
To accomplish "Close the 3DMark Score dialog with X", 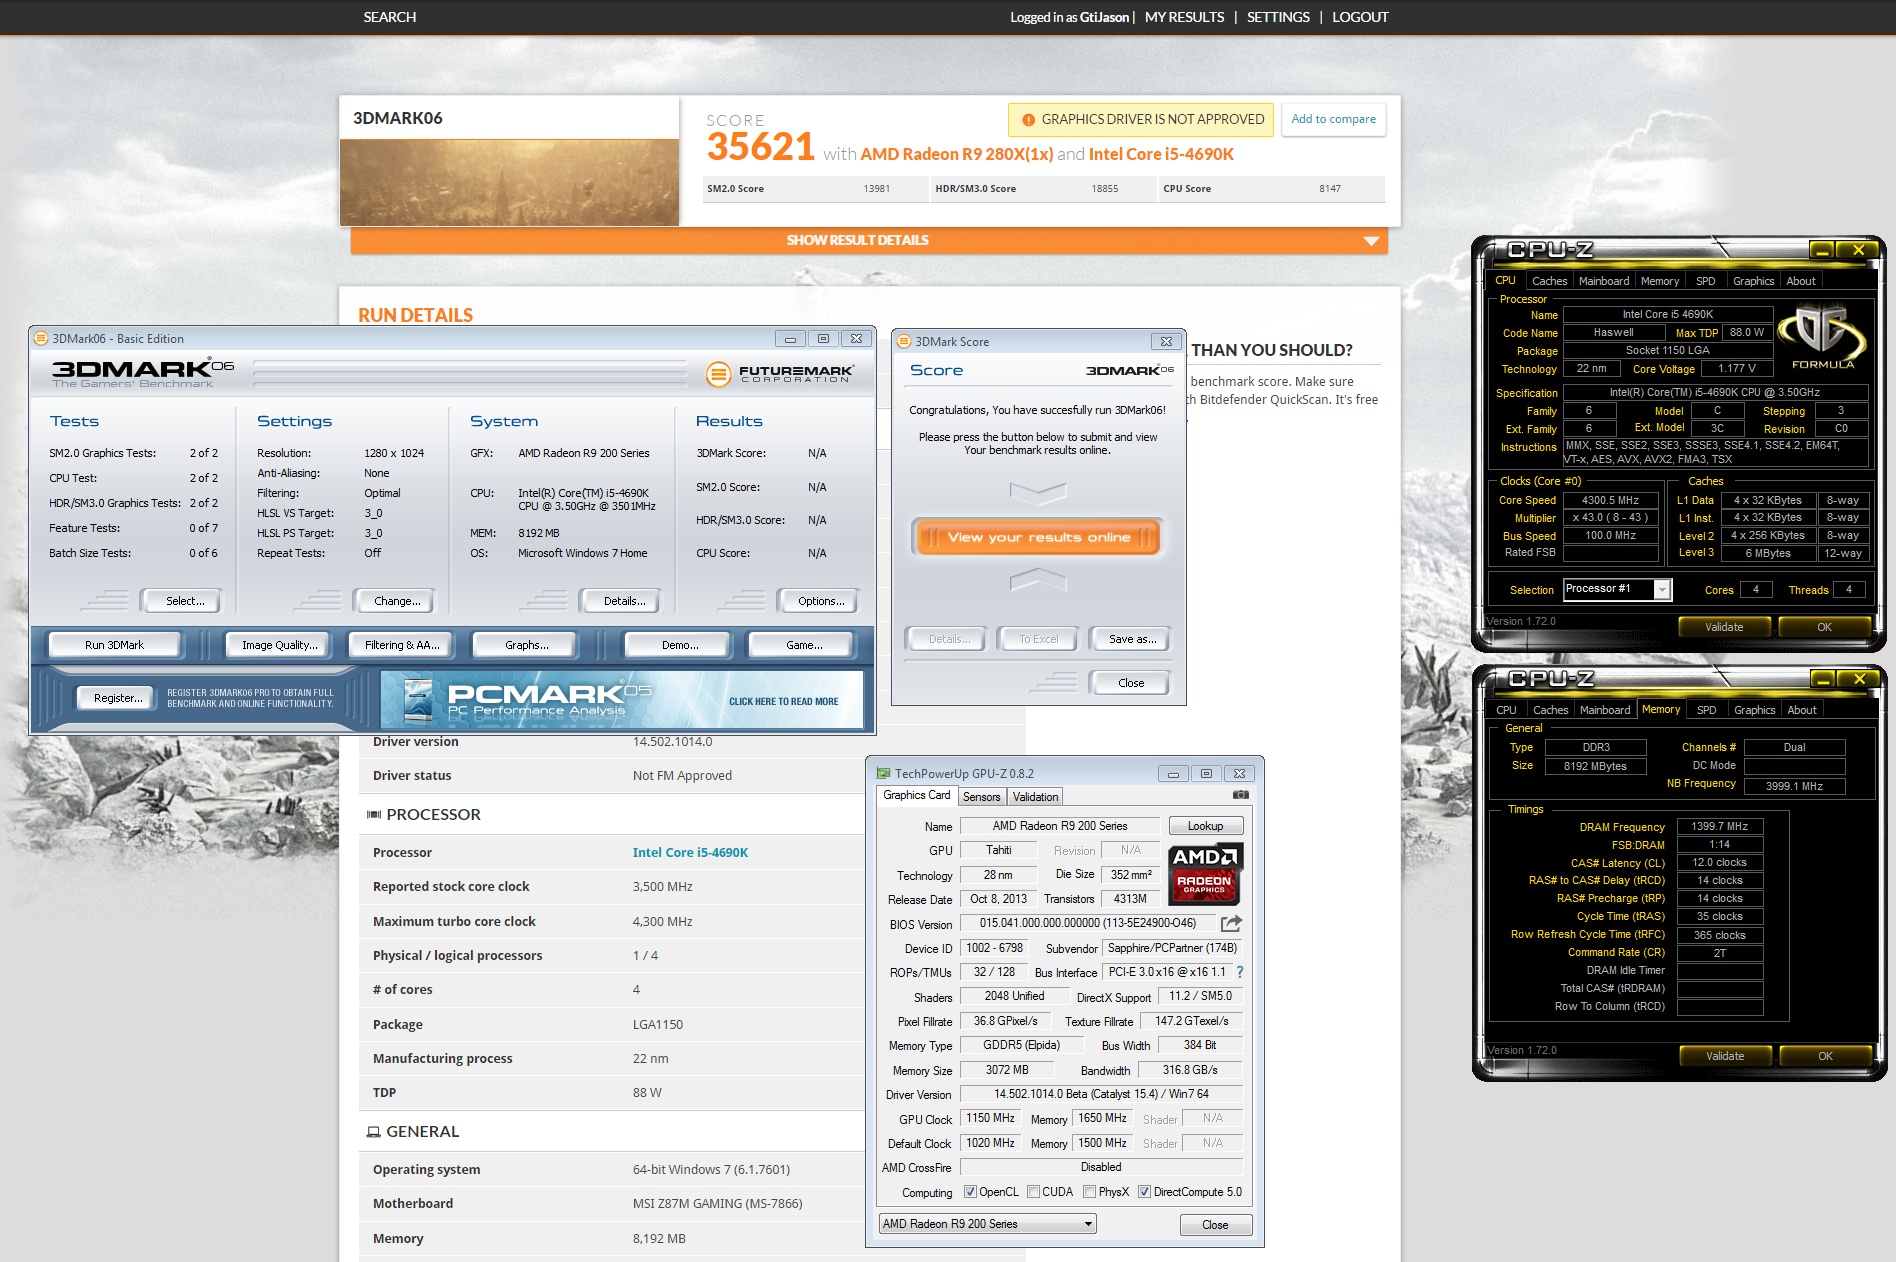I will click(1166, 342).
